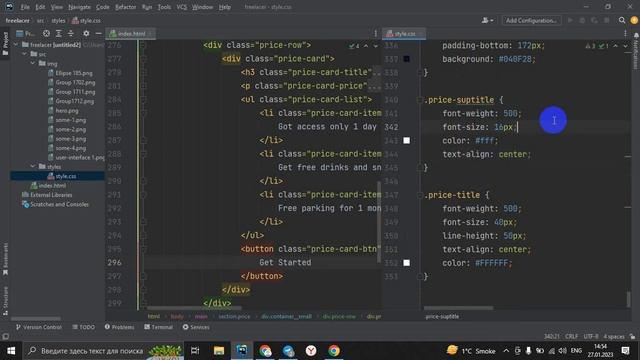
Task: Open the Version Control tool window
Action: tap(39, 327)
